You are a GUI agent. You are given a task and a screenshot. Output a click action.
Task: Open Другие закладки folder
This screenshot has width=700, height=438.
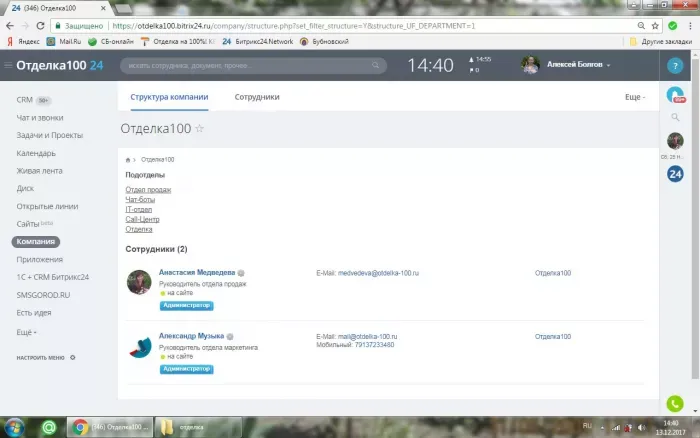pos(660,42)
